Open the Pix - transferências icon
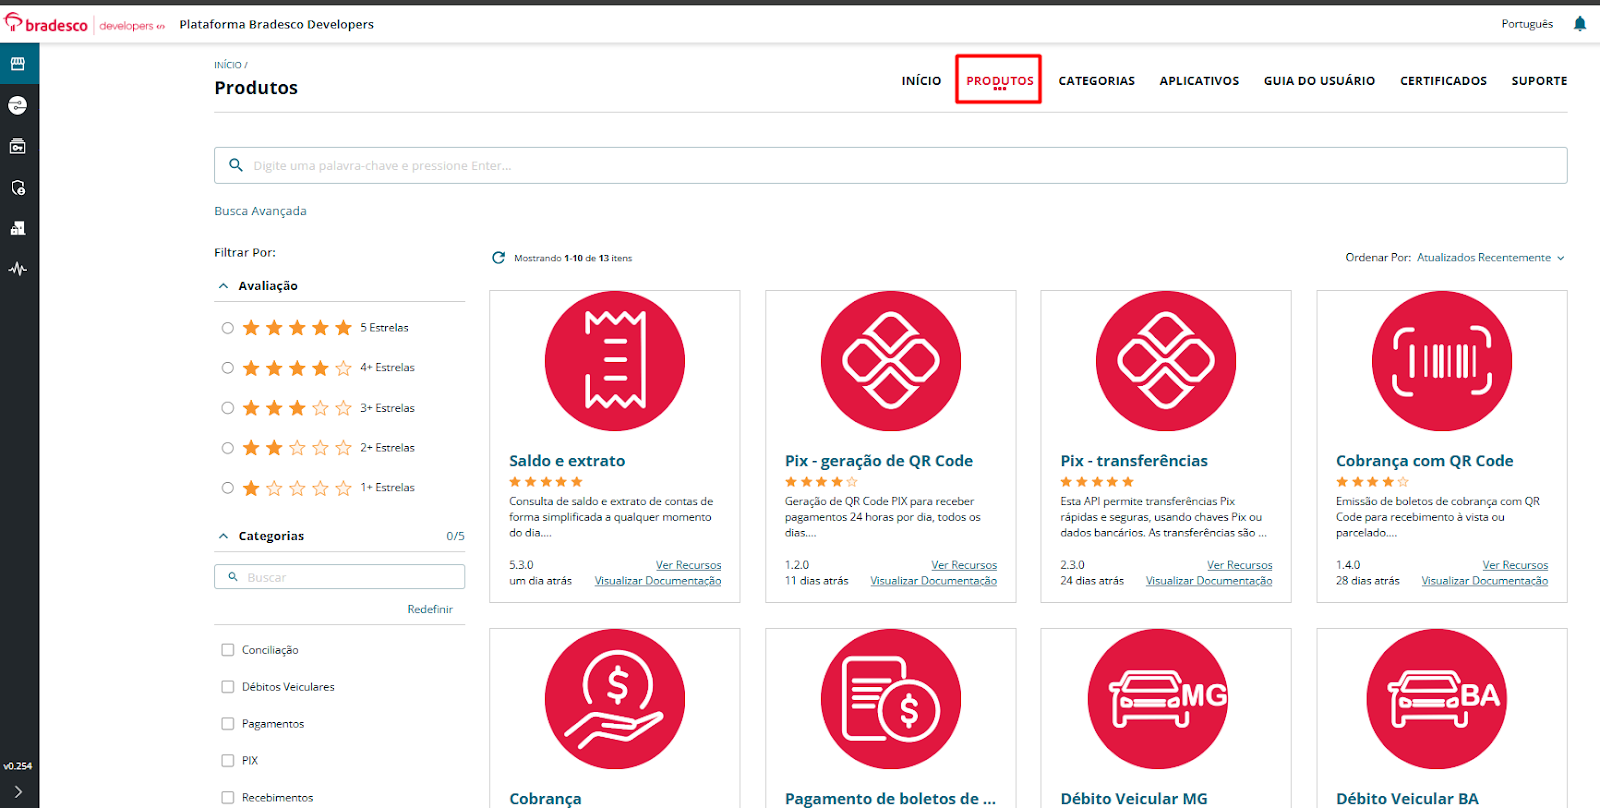The height and width of the screenshot is (808, 1600). tap(1166, 361)
